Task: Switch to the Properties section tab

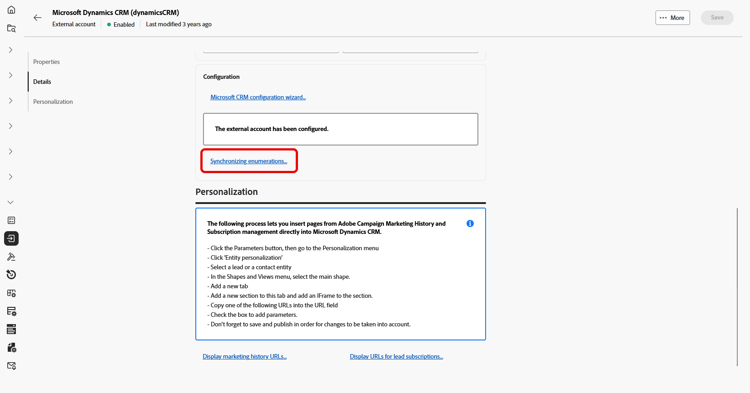Action: tap(46, 62)
